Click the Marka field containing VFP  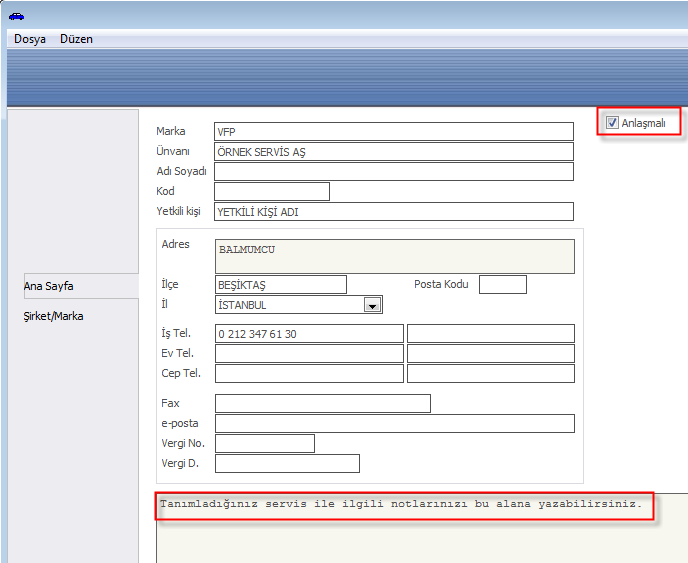tap(394, 132)
